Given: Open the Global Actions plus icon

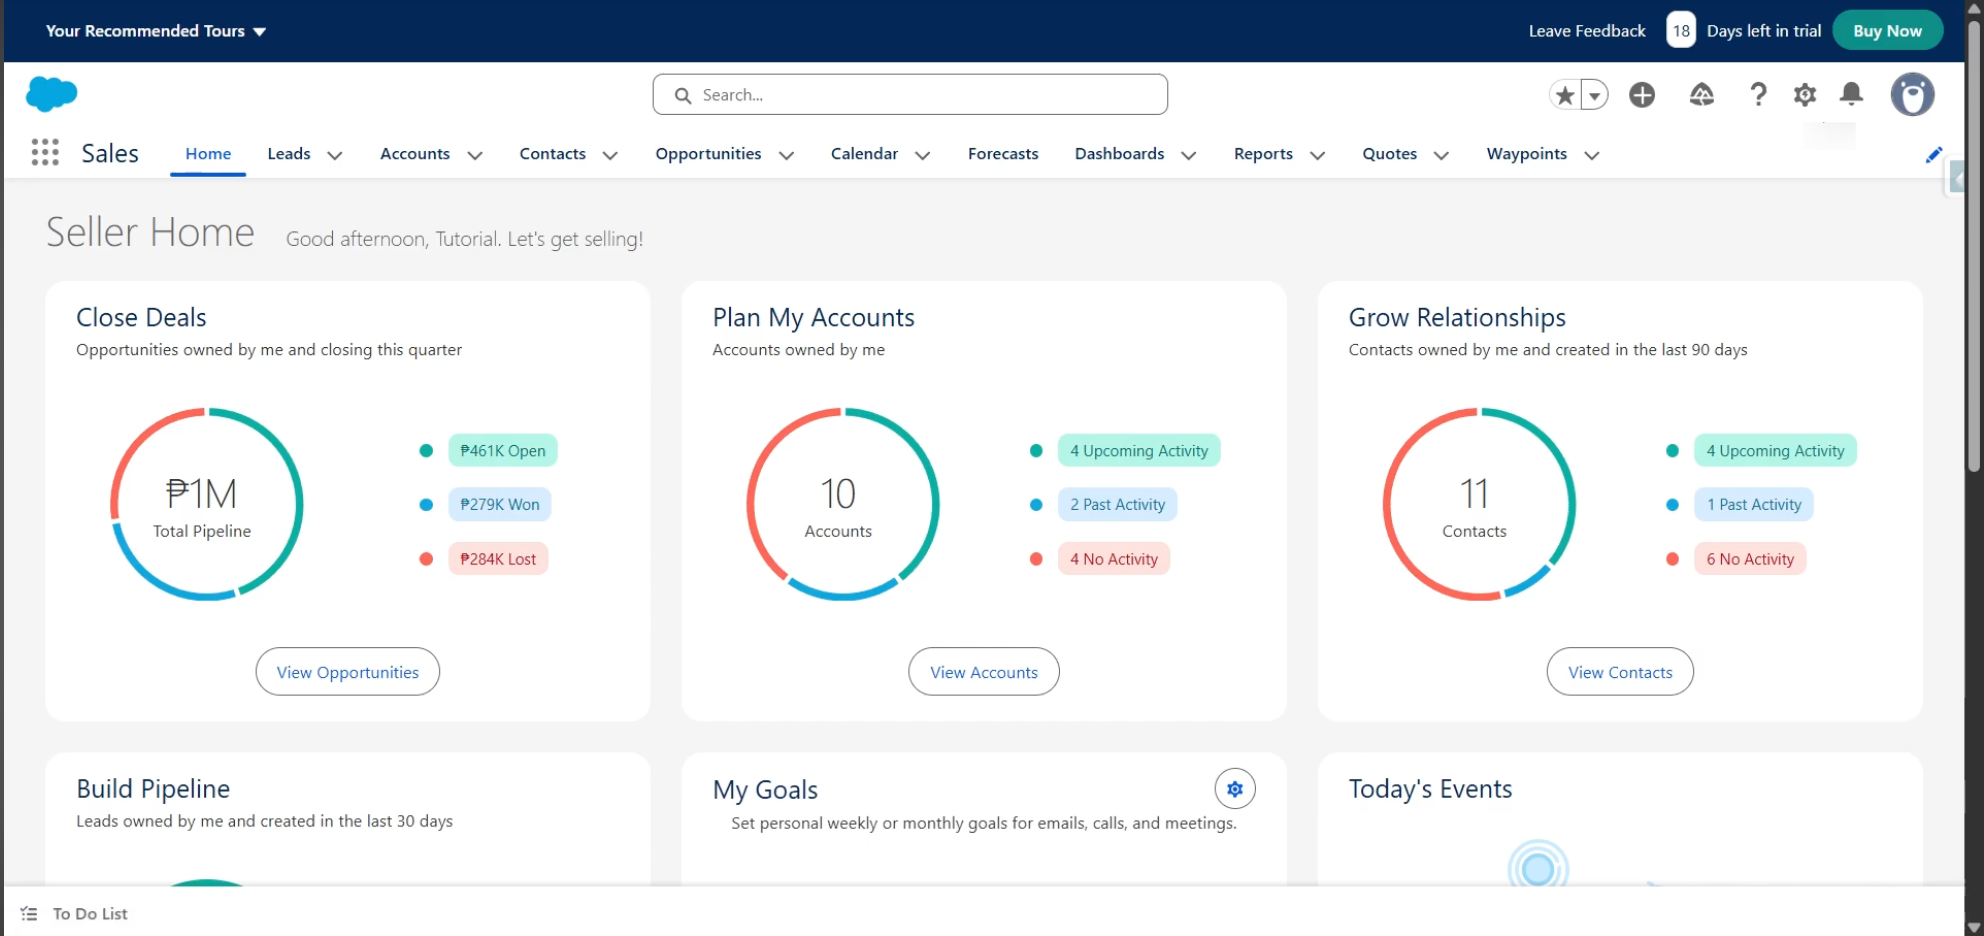Looking at the screenshot, I should [x=1642, y=95].
